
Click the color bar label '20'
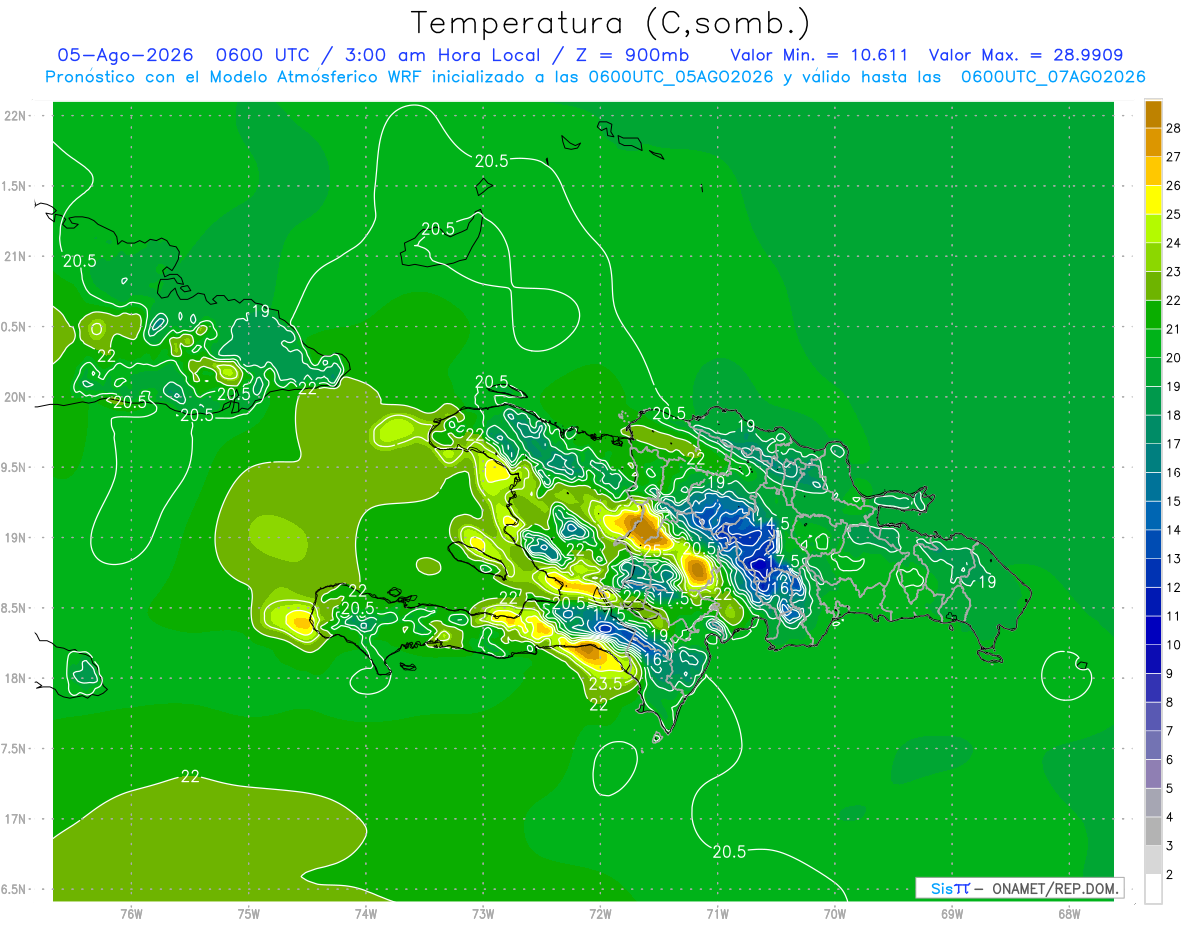[1174, 358]
